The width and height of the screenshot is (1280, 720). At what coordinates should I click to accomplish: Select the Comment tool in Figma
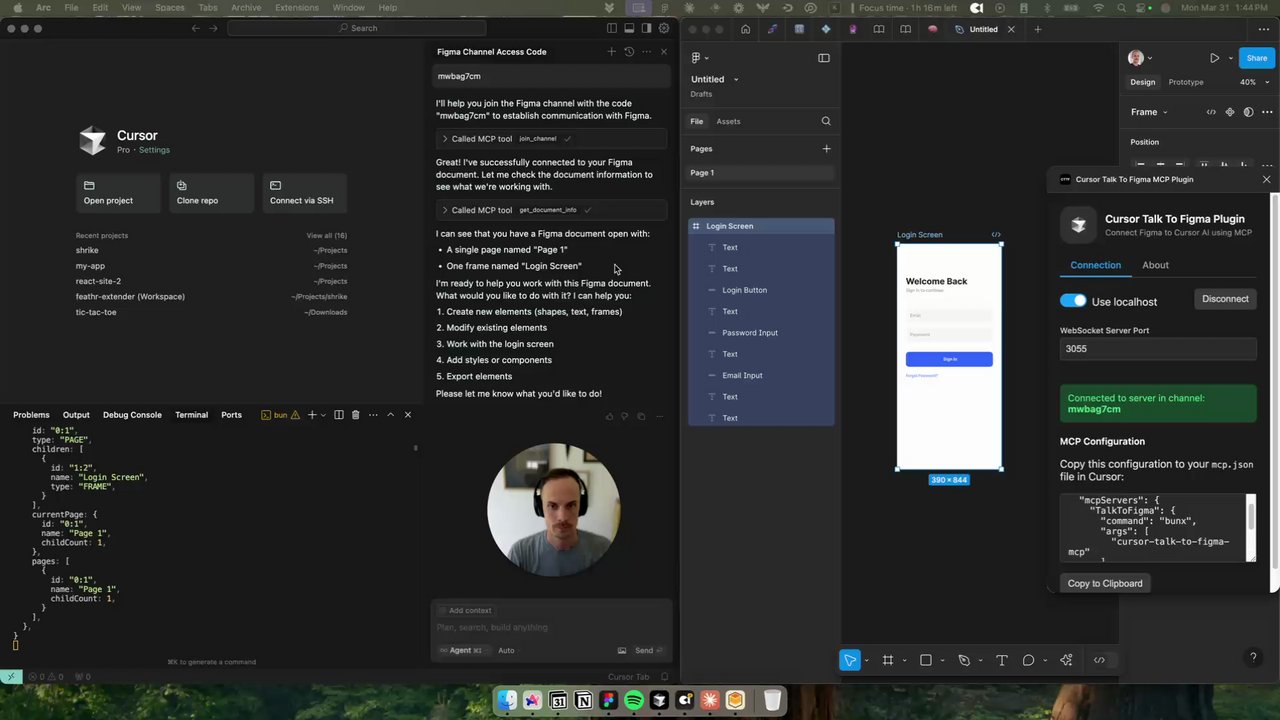point(1028,660)
